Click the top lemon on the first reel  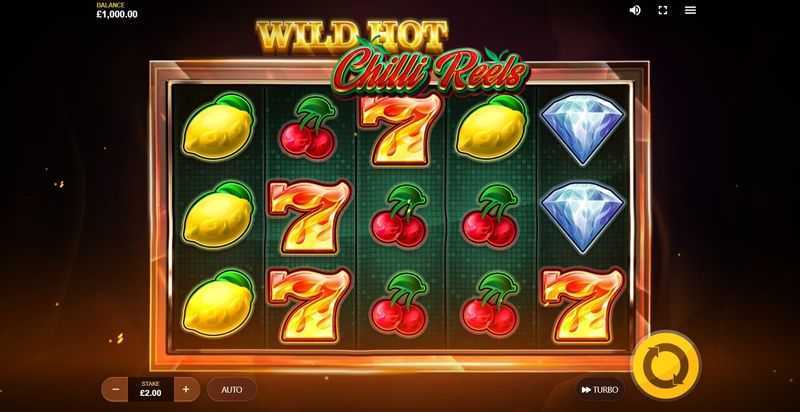click(218, 126)
